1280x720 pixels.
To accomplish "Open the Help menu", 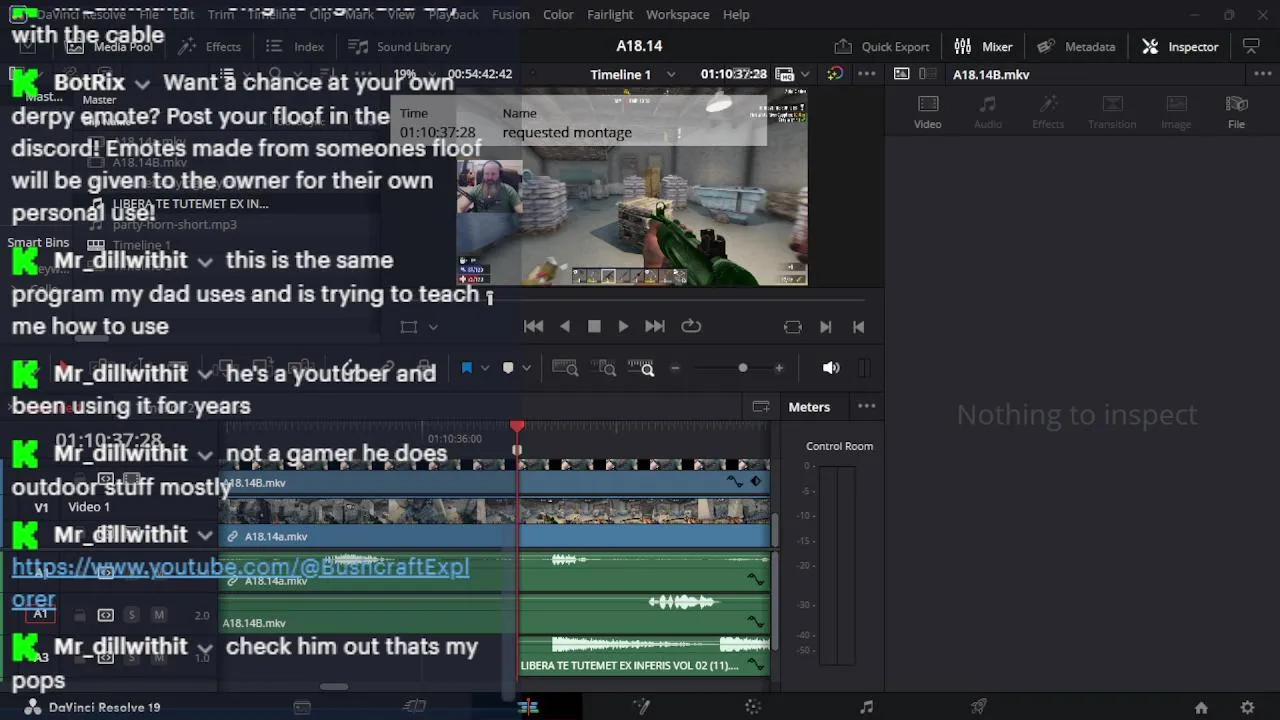I will tap(736, 14).
